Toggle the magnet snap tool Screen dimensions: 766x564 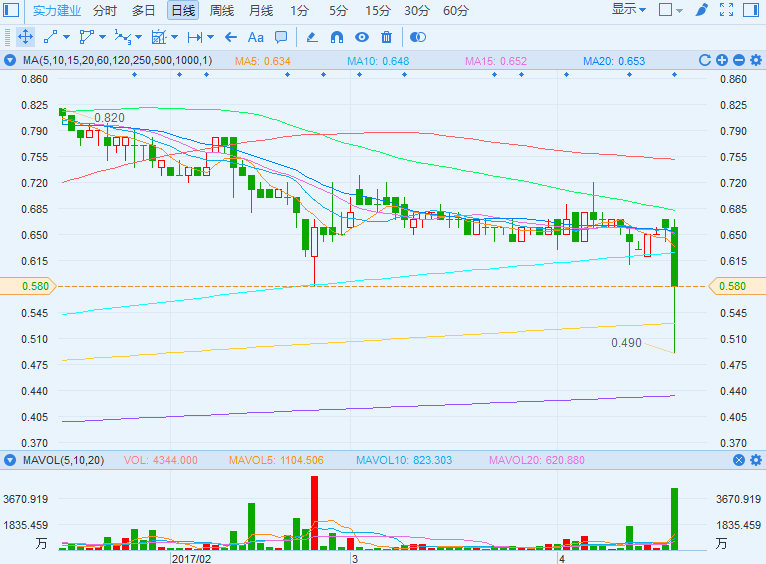337,37
